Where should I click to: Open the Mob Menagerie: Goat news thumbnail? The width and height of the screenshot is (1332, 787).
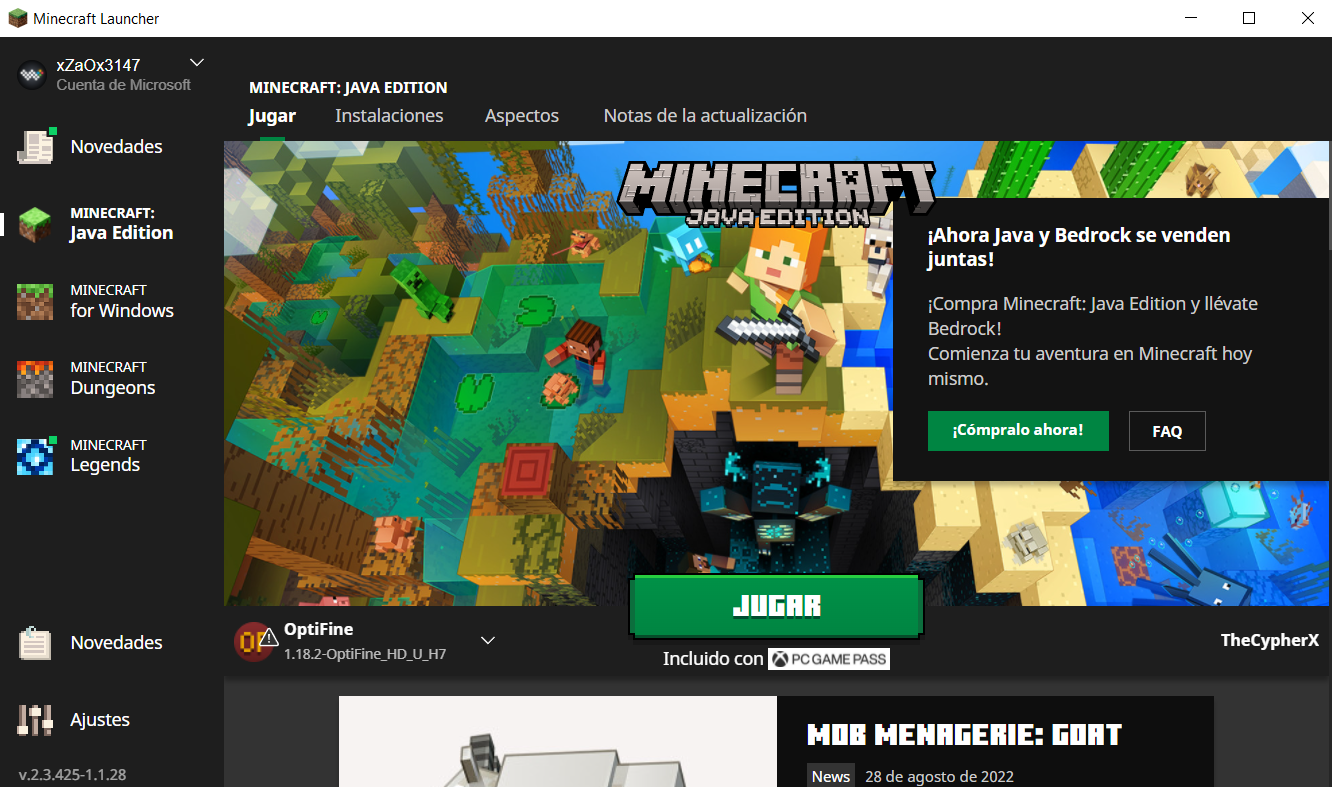pos(557,741)
